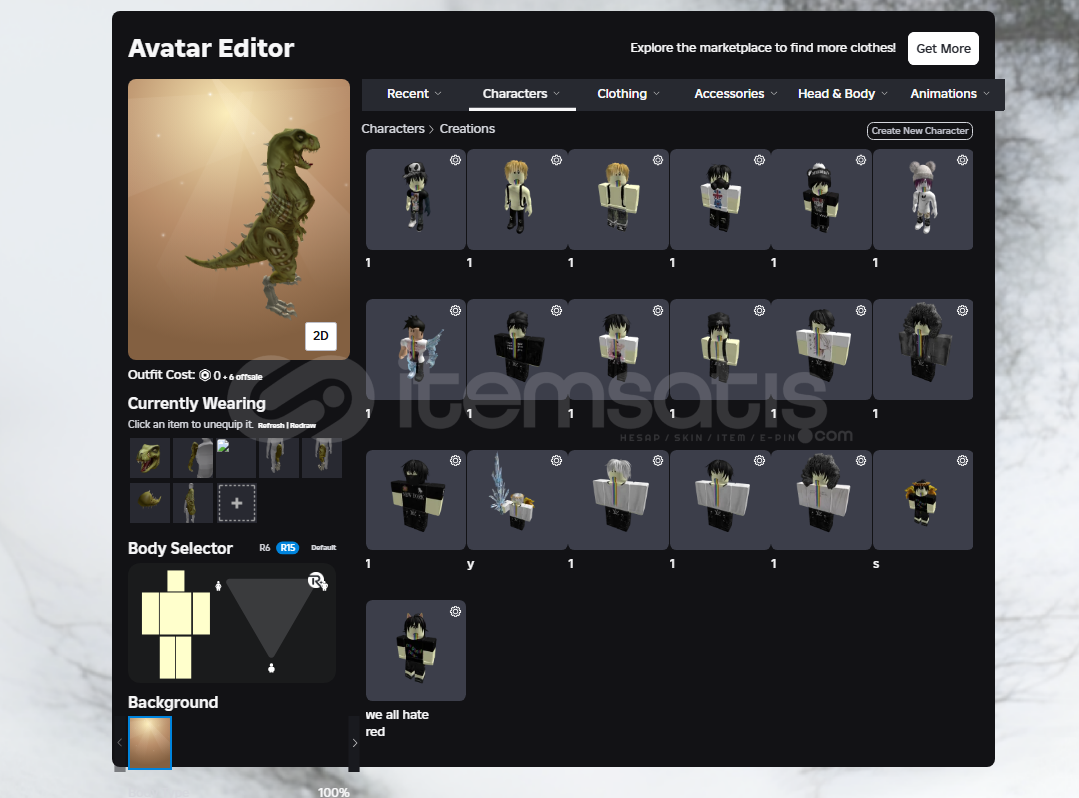
Task: Unequip the dinosaur tail item in Currently Wearing
Action: (x=150, y=503)
